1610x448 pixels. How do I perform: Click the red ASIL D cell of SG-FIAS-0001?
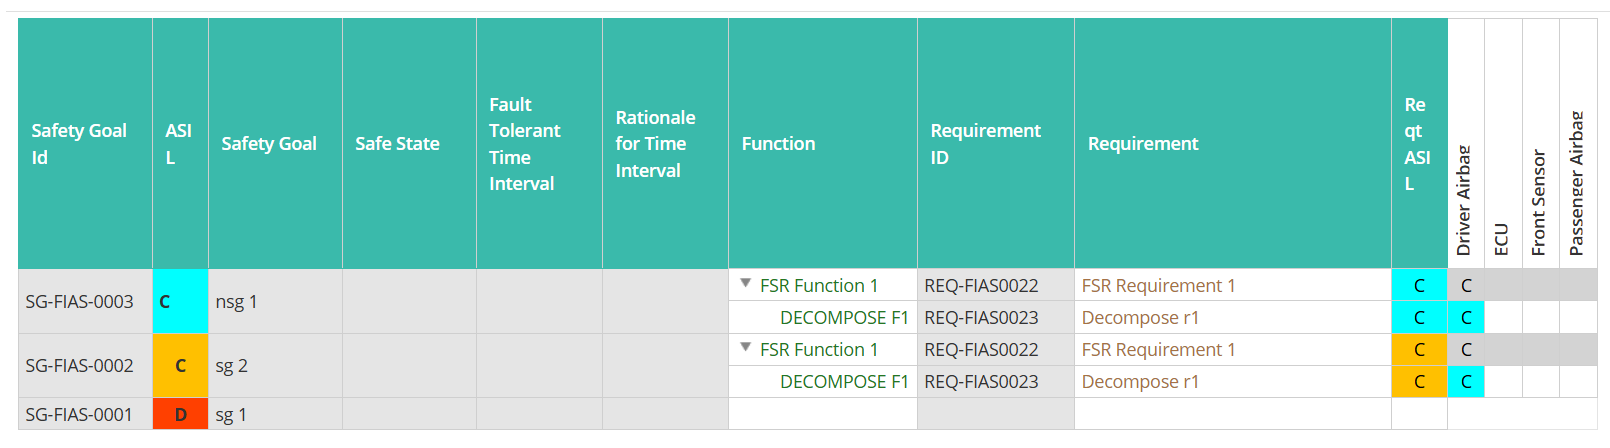point(180,414)
